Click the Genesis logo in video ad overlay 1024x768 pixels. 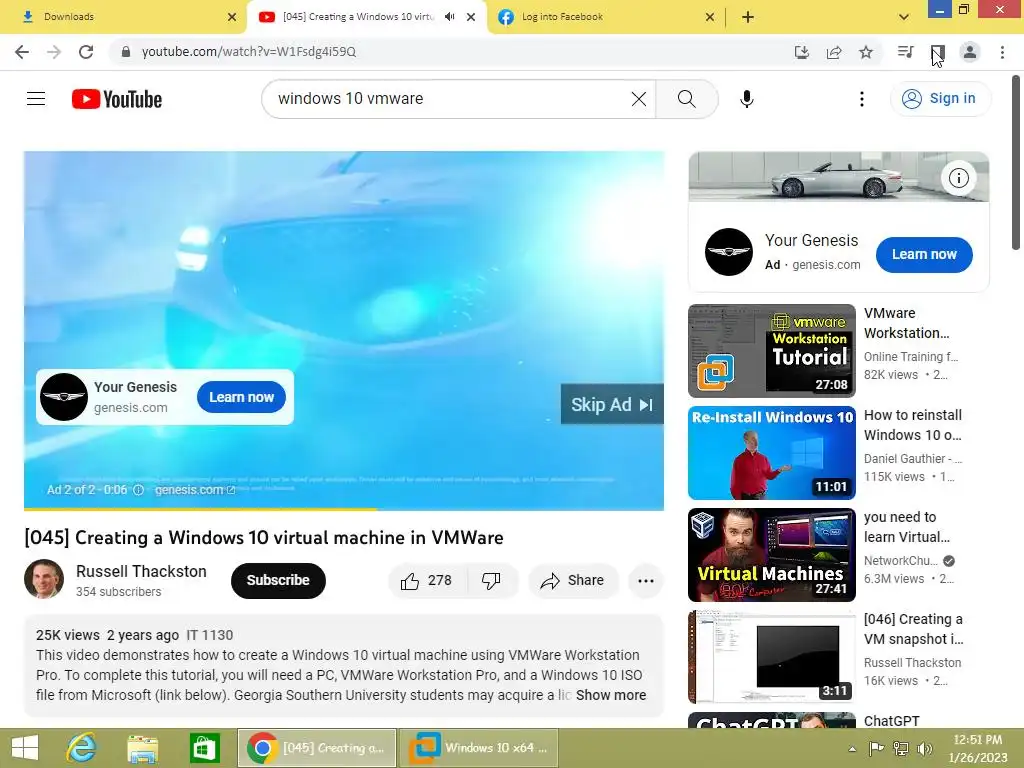(64, 397)
